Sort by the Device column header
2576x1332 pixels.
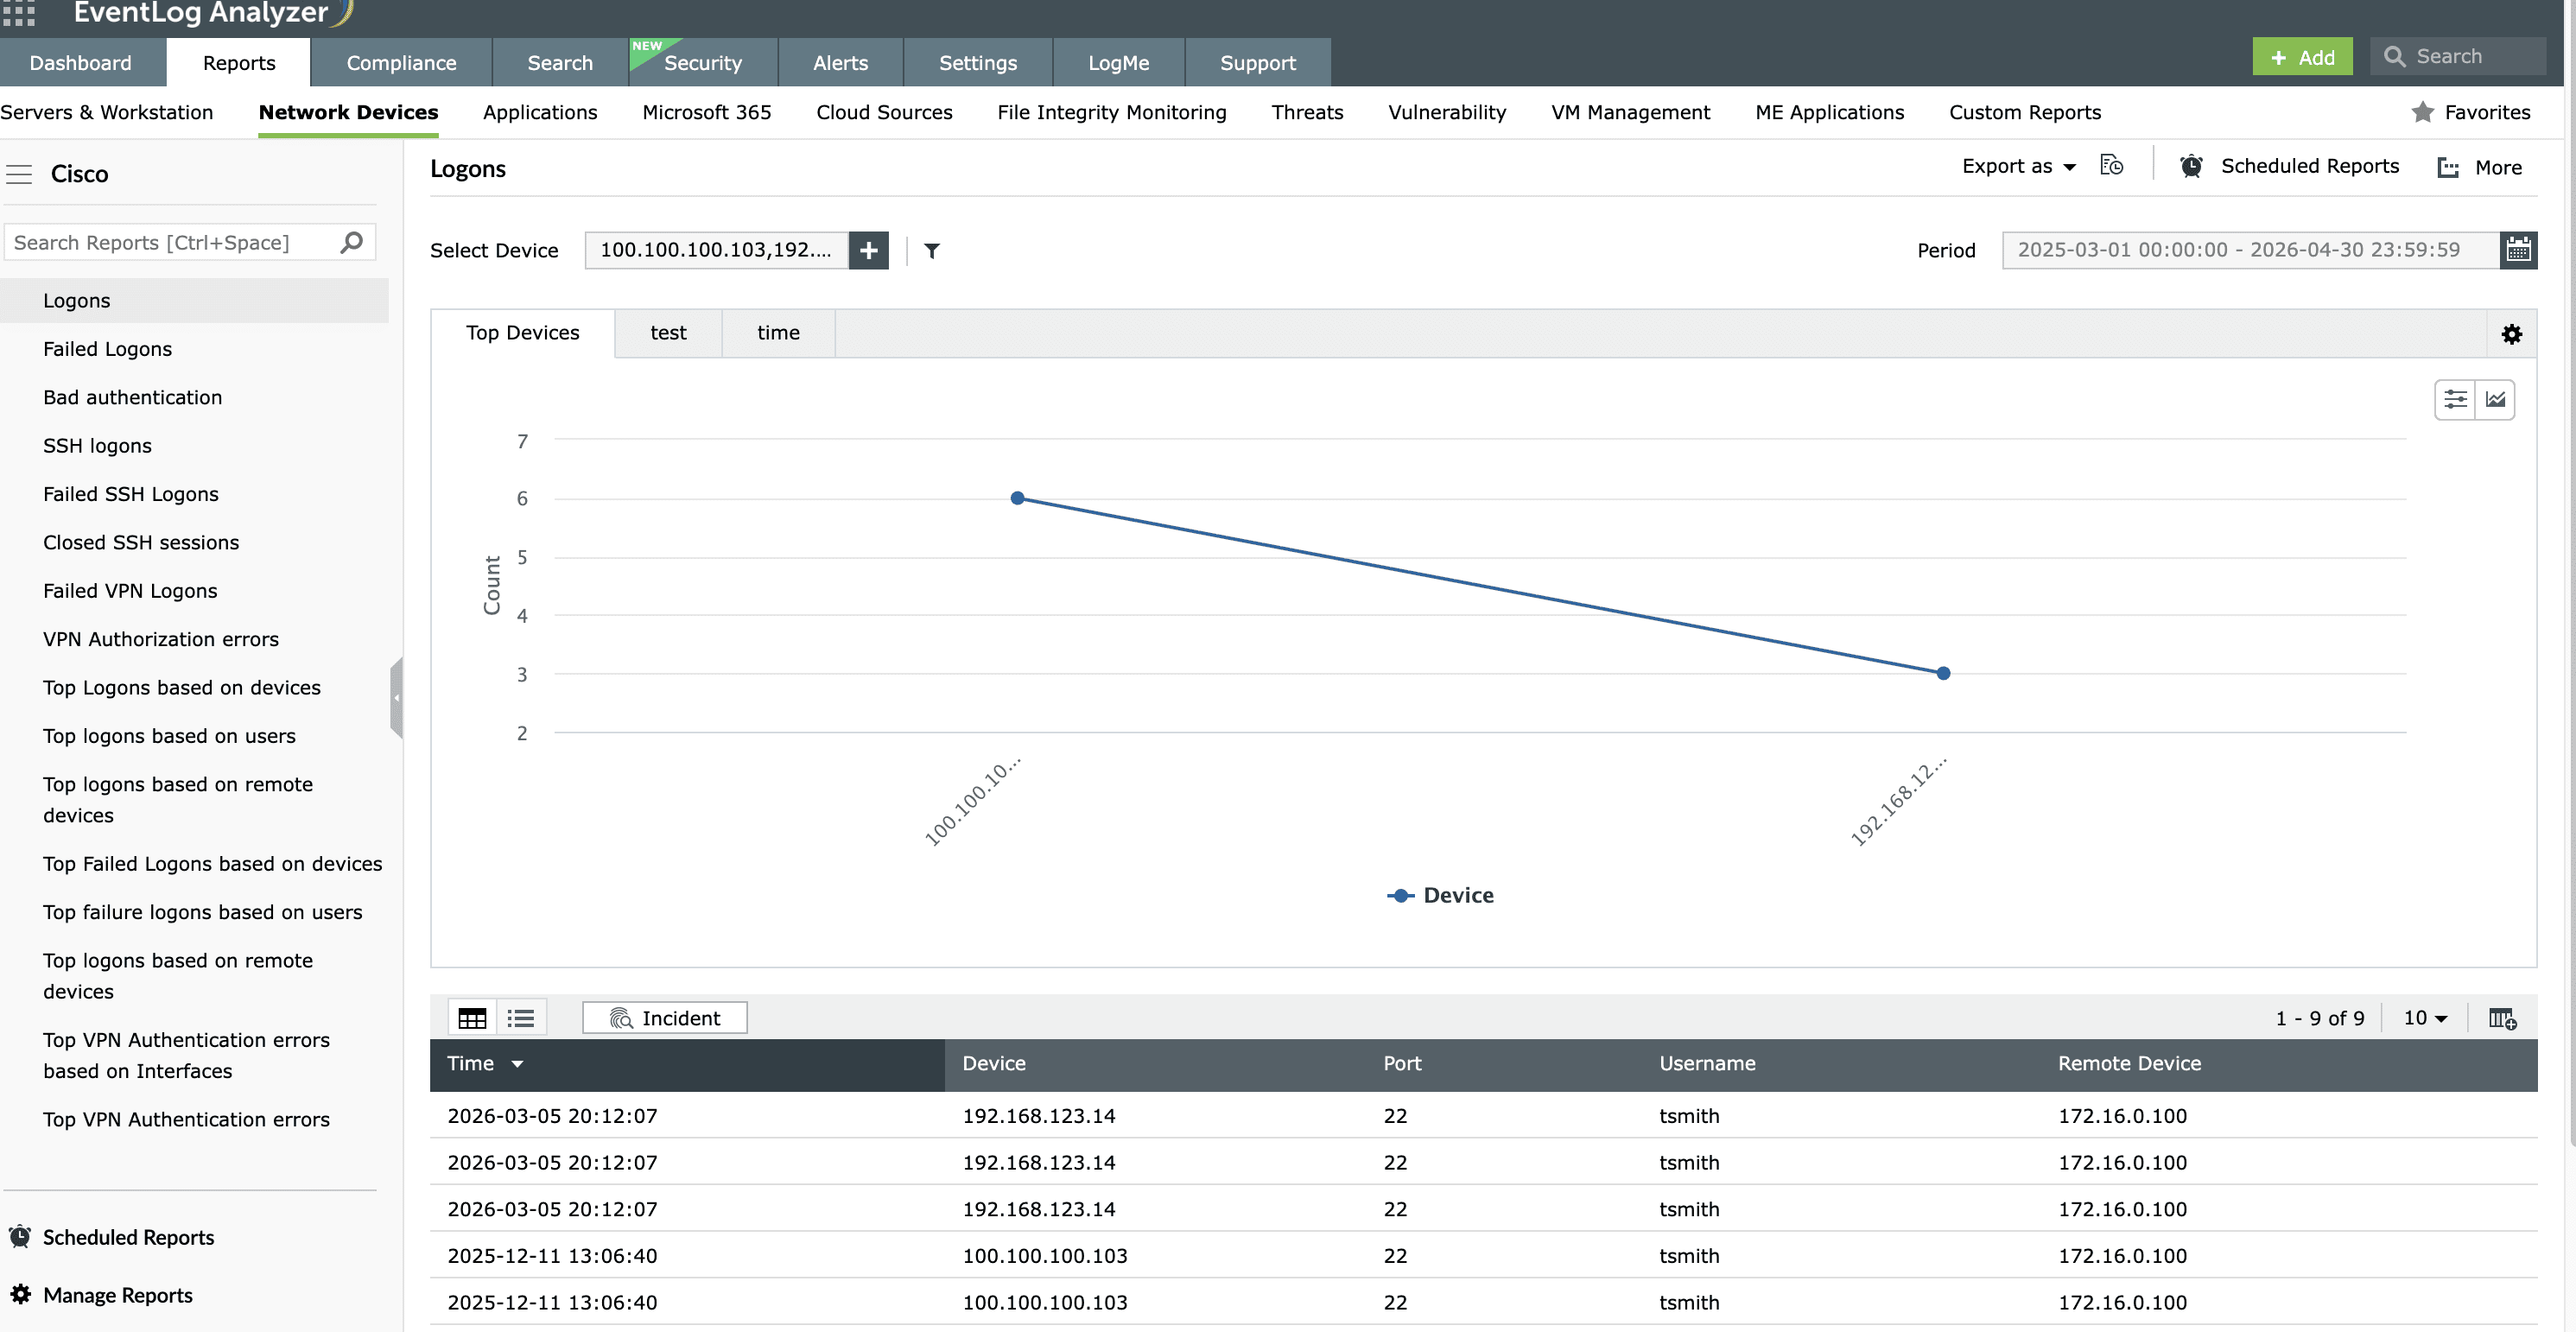click(x=993, y=1064)
